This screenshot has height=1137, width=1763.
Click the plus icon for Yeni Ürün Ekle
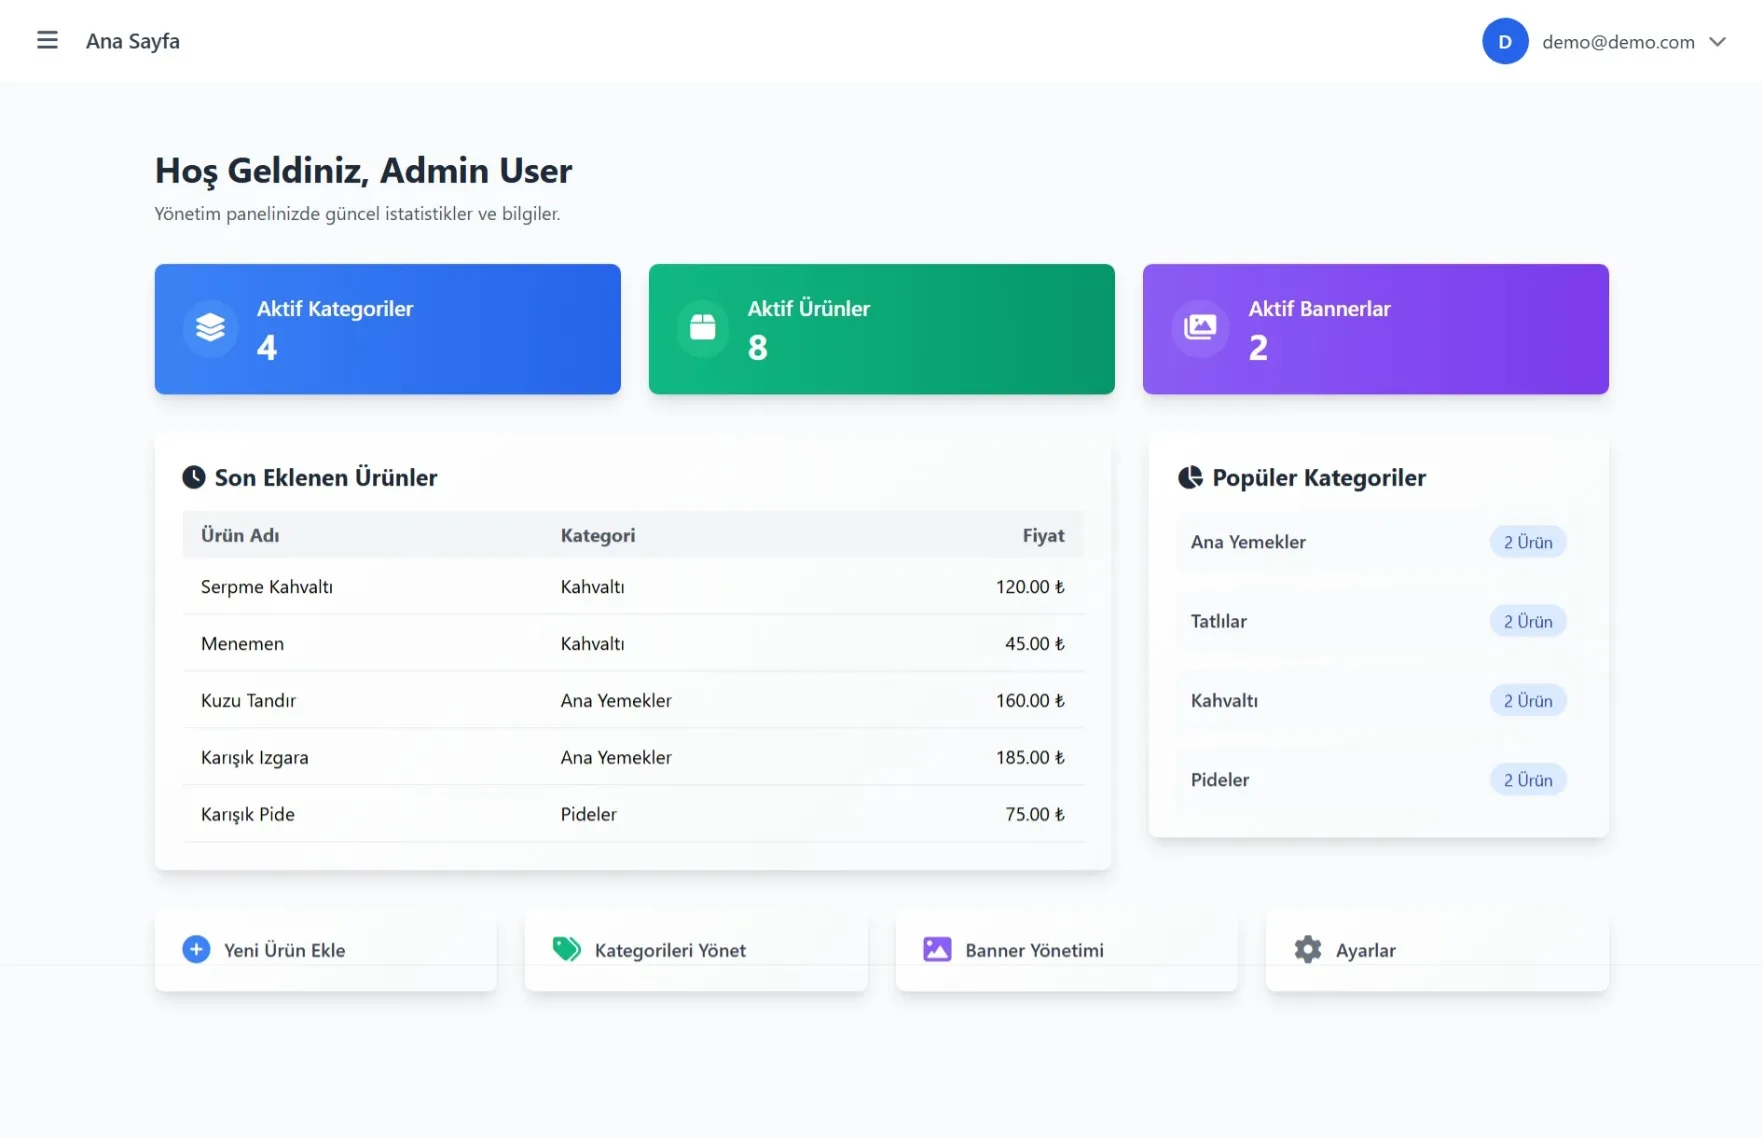[196, 949]
